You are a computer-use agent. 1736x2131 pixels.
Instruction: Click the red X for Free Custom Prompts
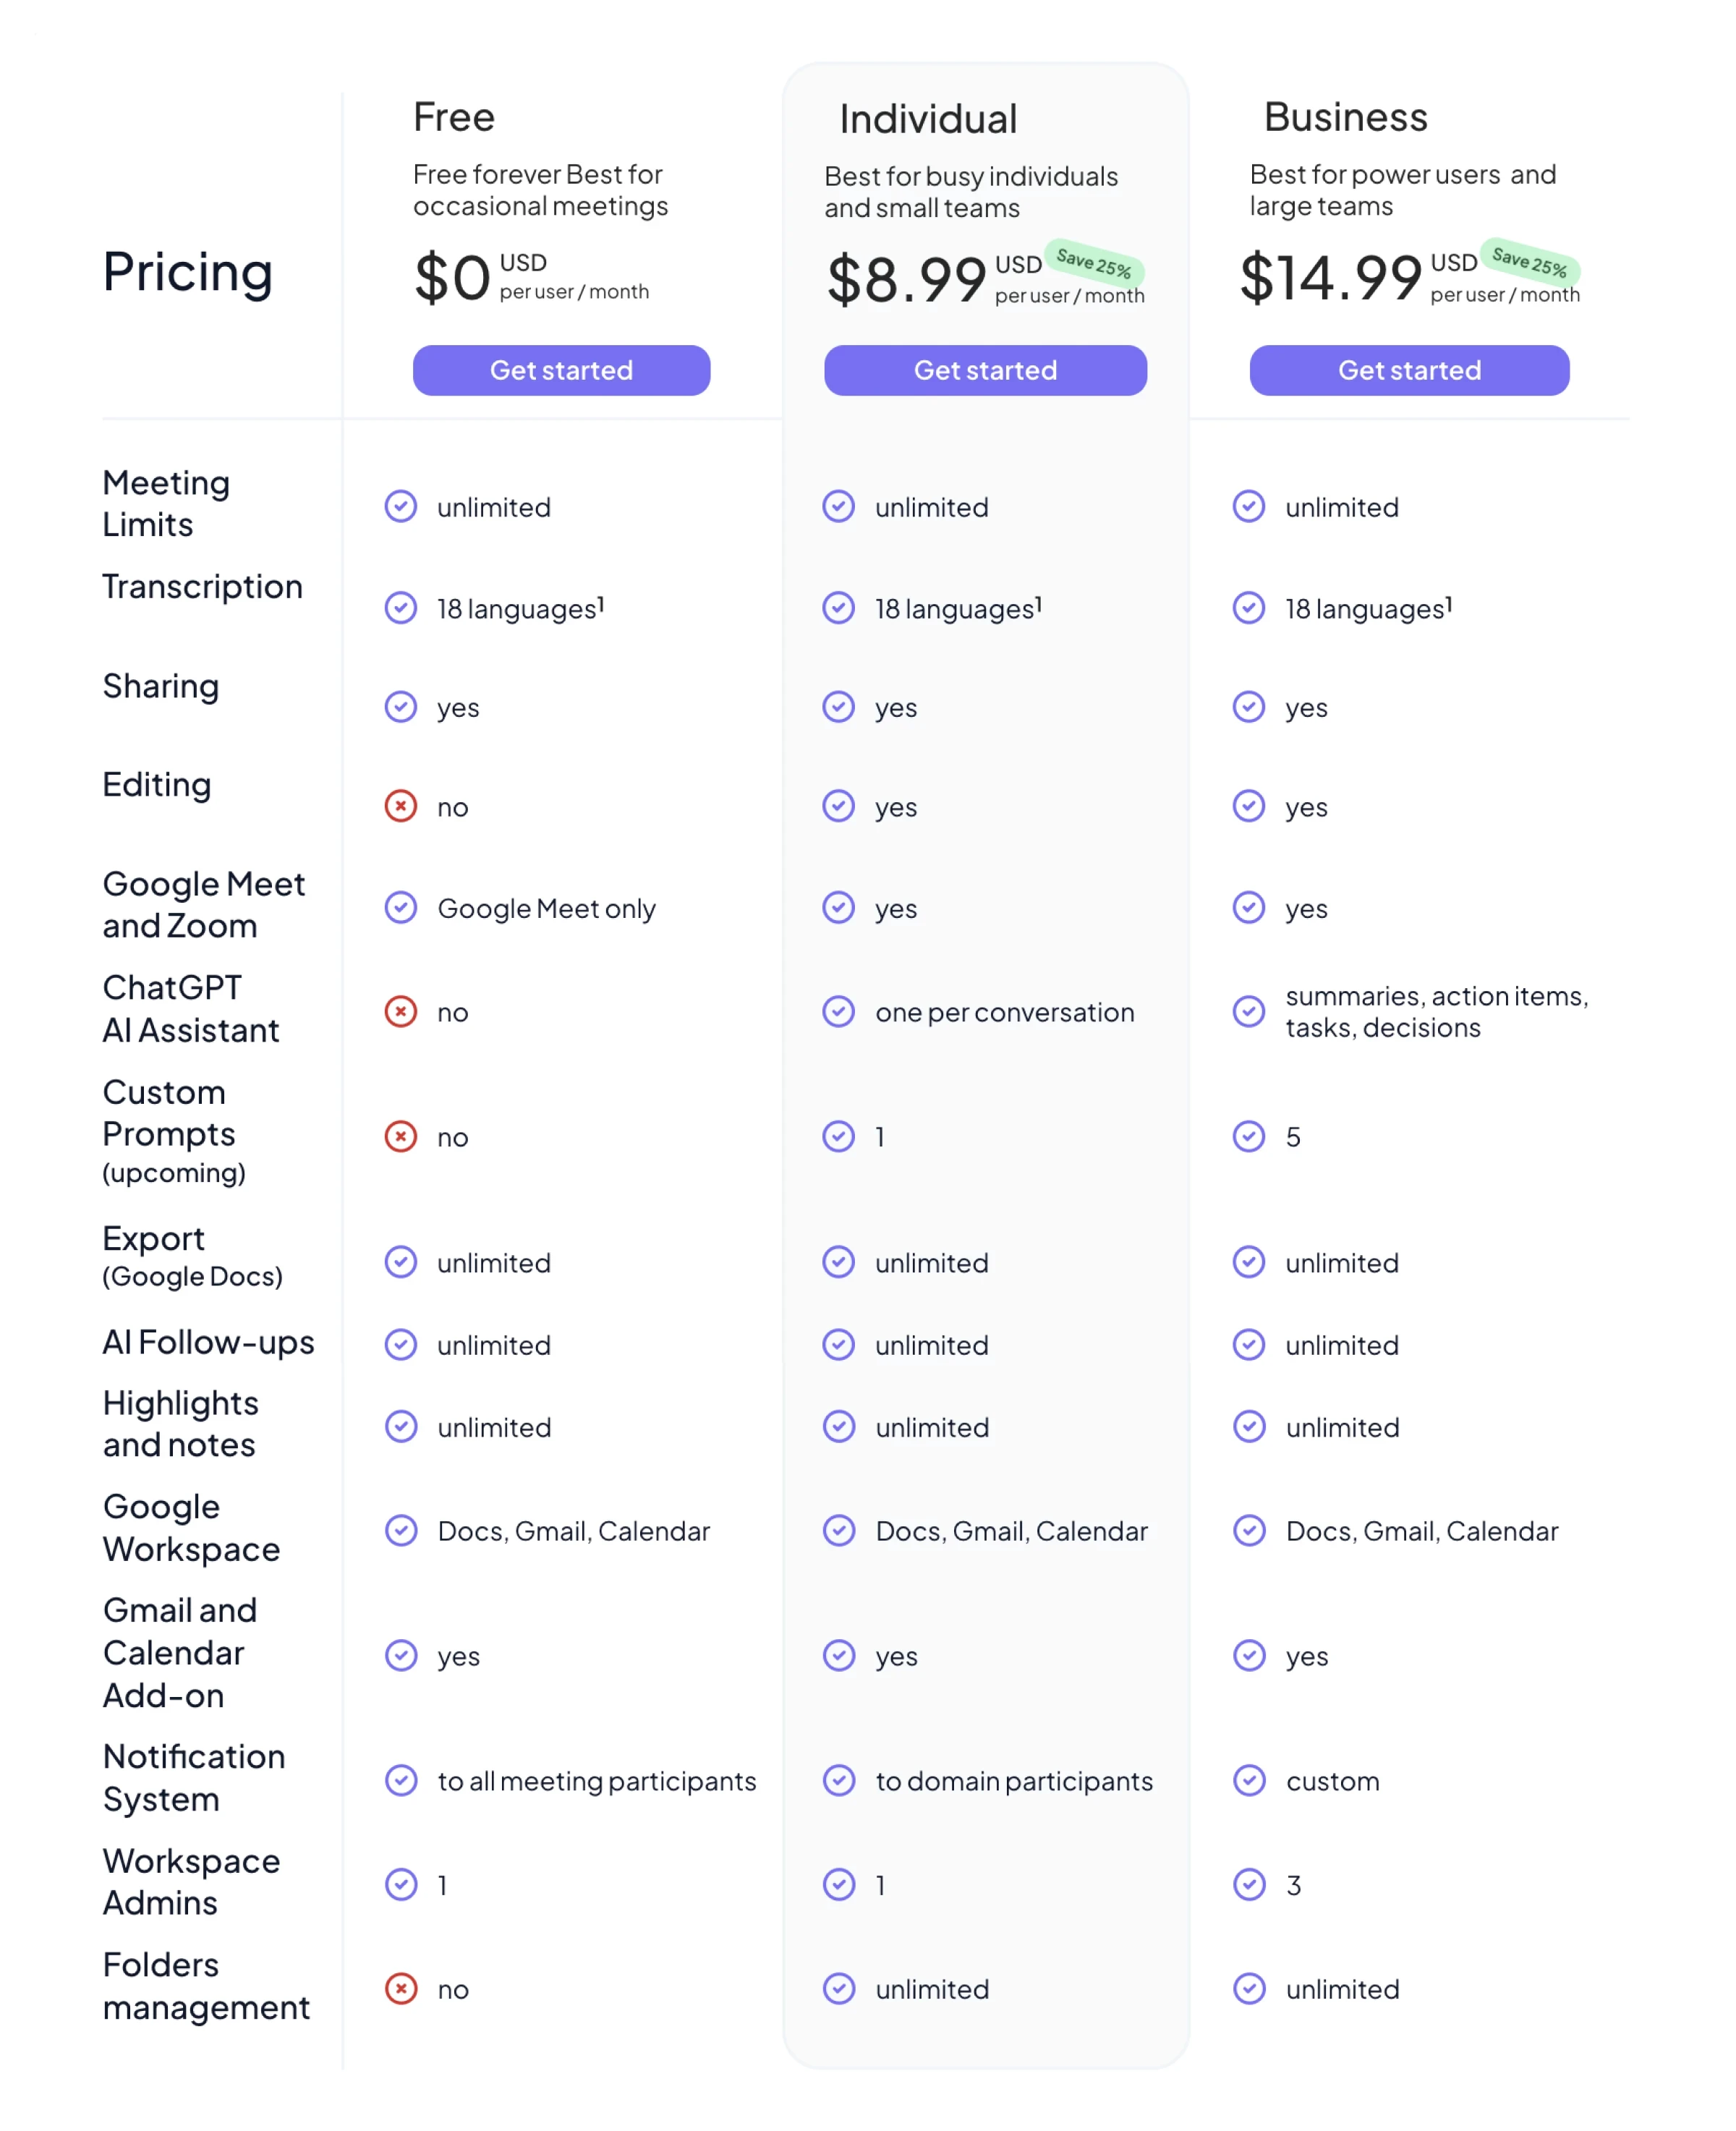tap(401, 1136)
